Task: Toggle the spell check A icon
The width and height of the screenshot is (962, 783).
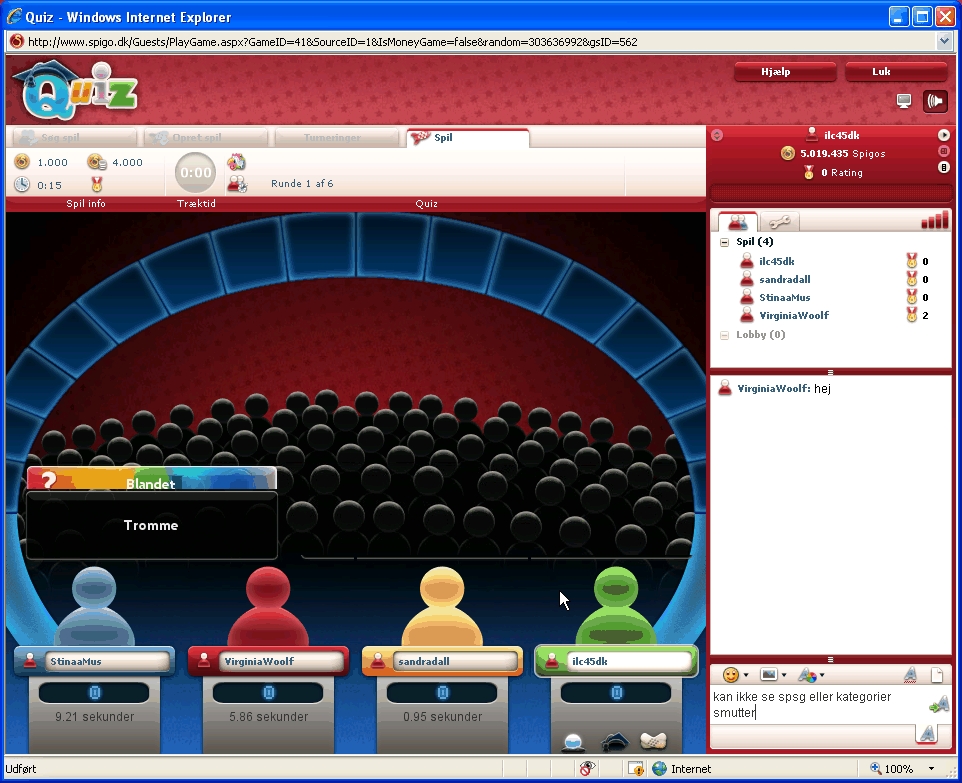Action: coord(911,675)
